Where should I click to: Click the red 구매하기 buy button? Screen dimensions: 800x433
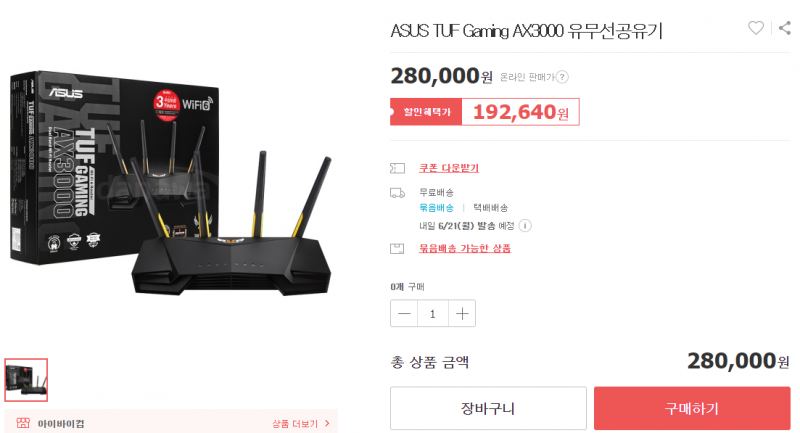tap(692, 408)
